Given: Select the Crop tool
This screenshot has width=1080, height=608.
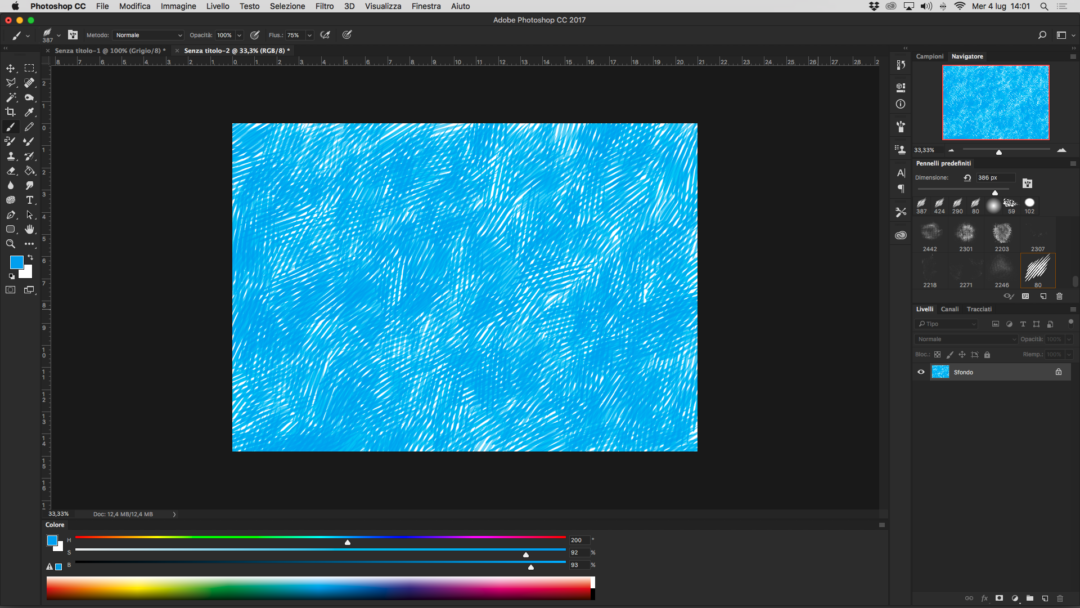Looking at the screenshot, I should coord(10,112).
